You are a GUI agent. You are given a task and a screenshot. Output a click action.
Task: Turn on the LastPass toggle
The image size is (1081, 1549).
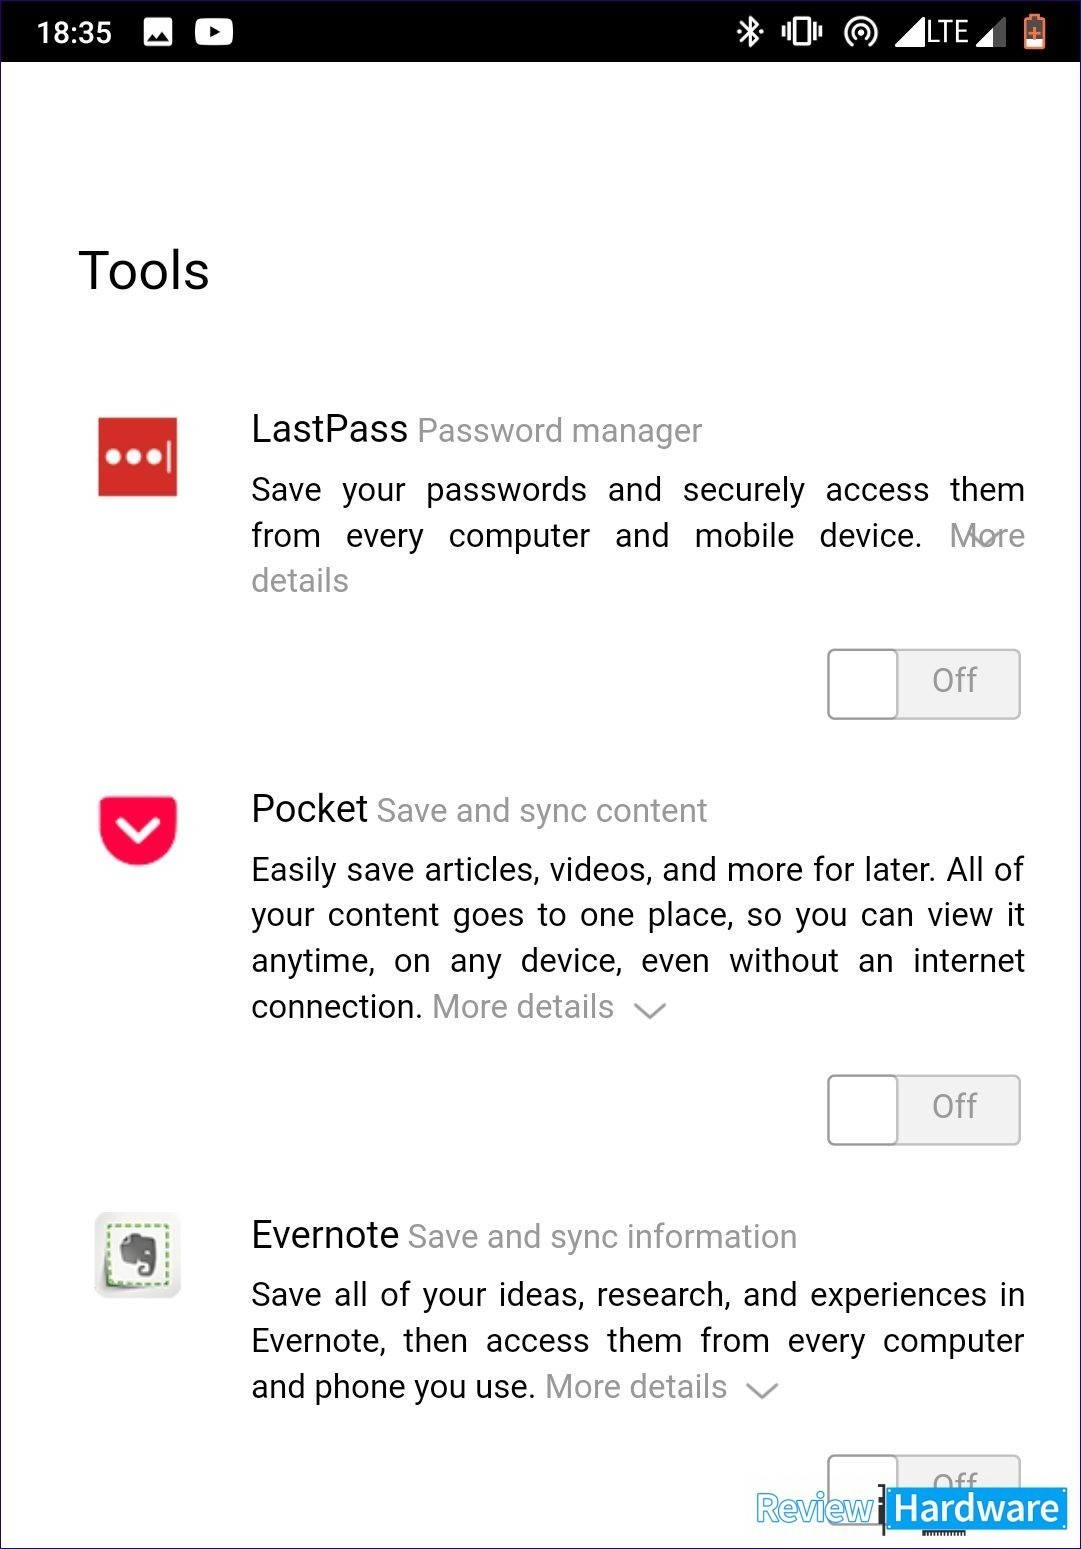pos(924,684)
